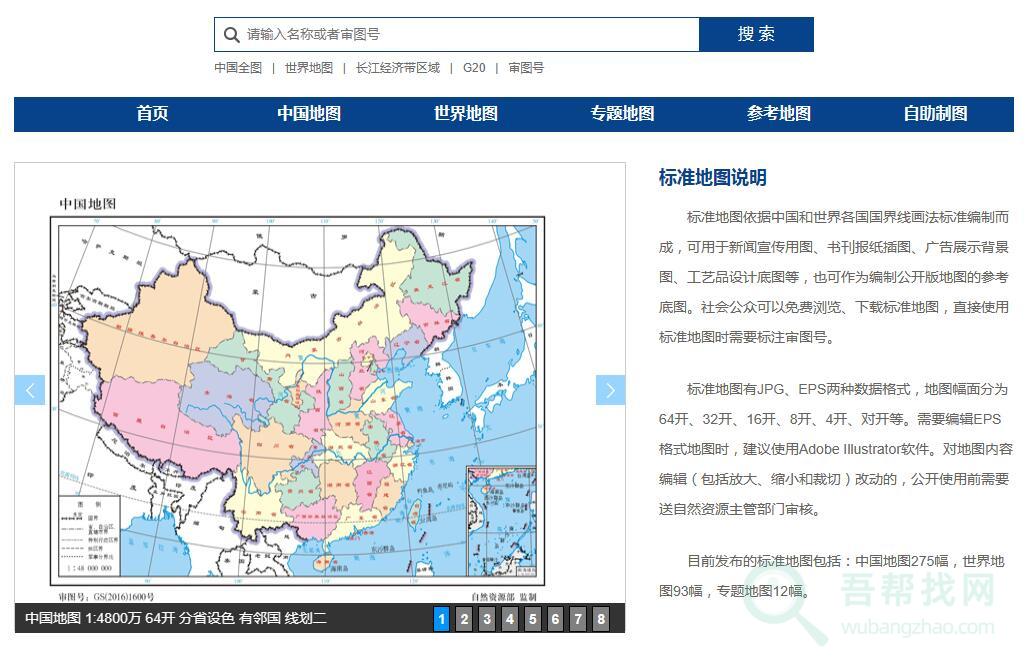This screenshot has width=1026, height=664.
Task: Select slide 5 in the carousel pager
Action: coord(532,619)
